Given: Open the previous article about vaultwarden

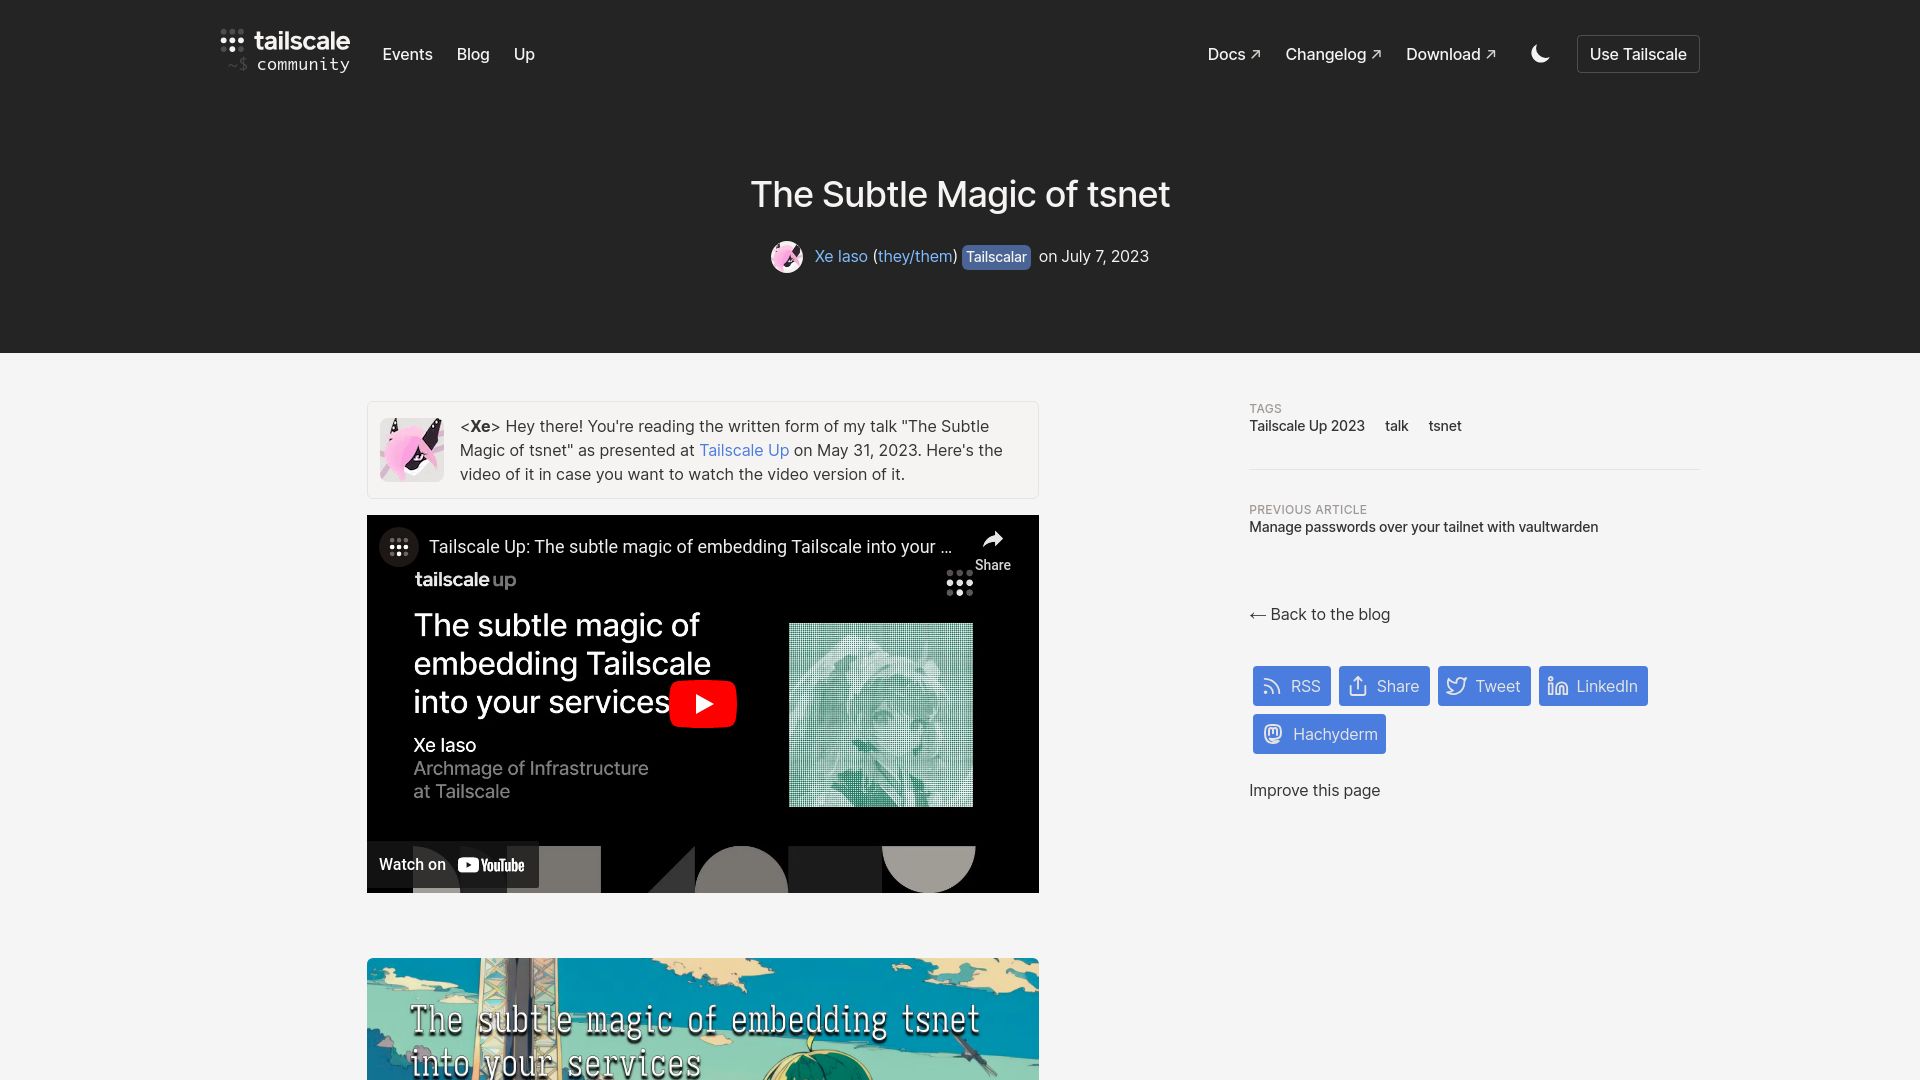Looking at the screenshot, I should [x=1423, y=527].
